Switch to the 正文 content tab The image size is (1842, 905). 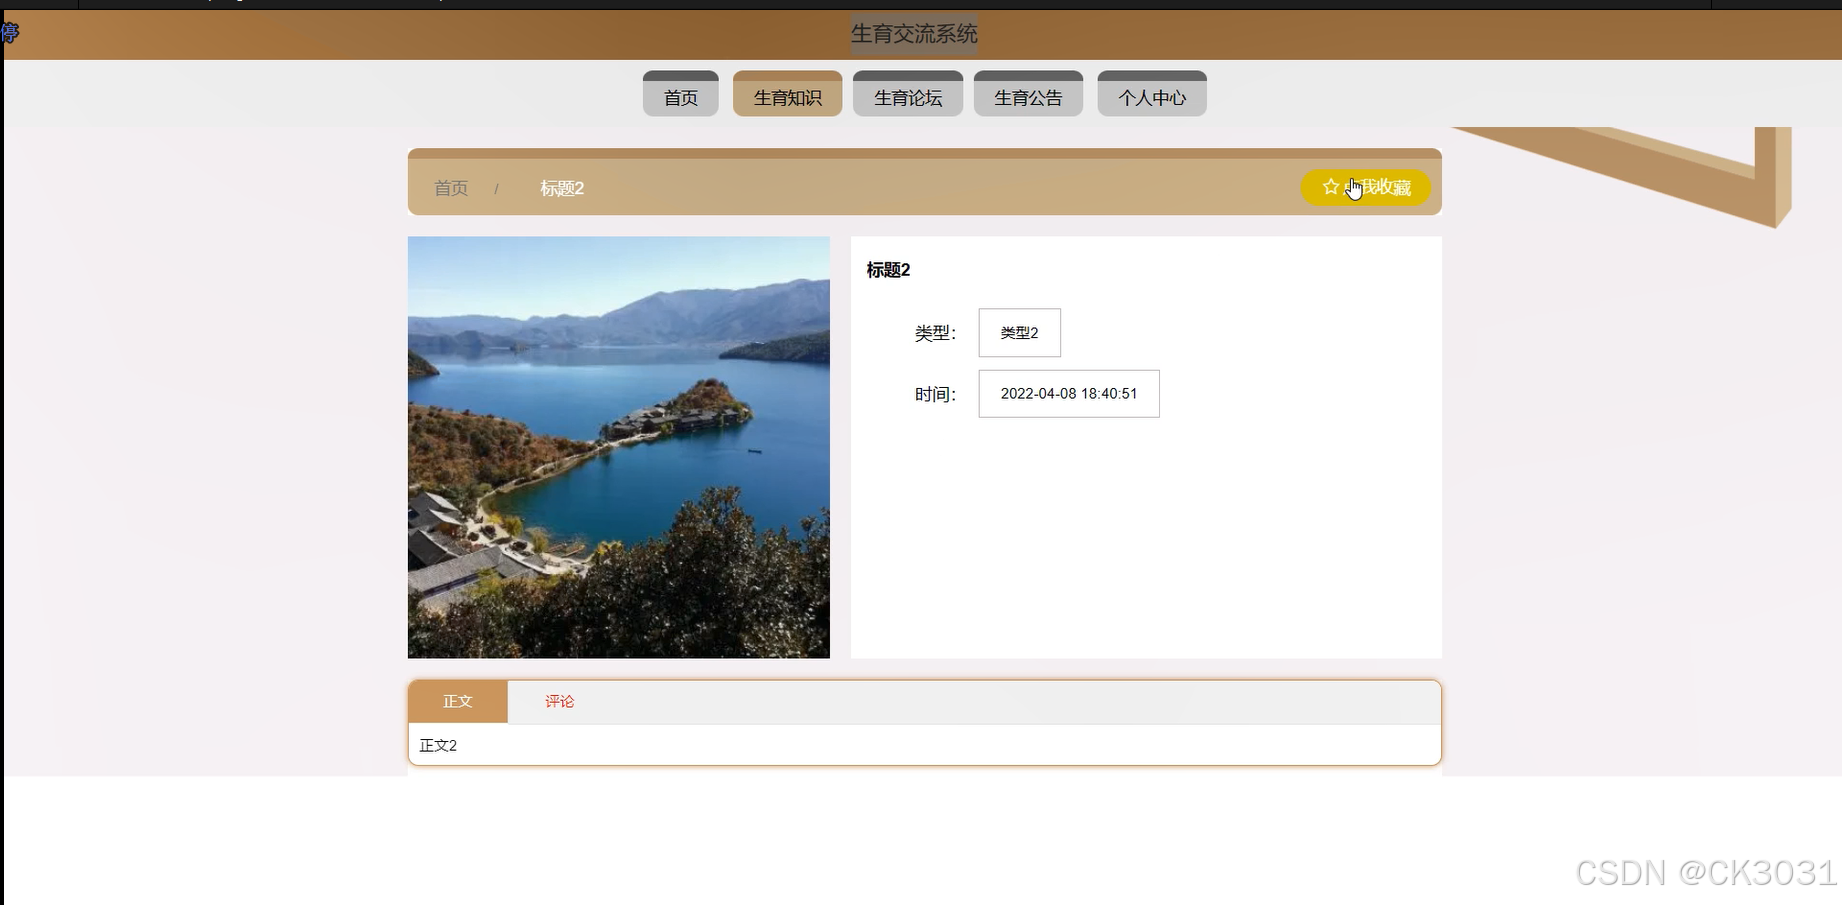coord(458,701)
